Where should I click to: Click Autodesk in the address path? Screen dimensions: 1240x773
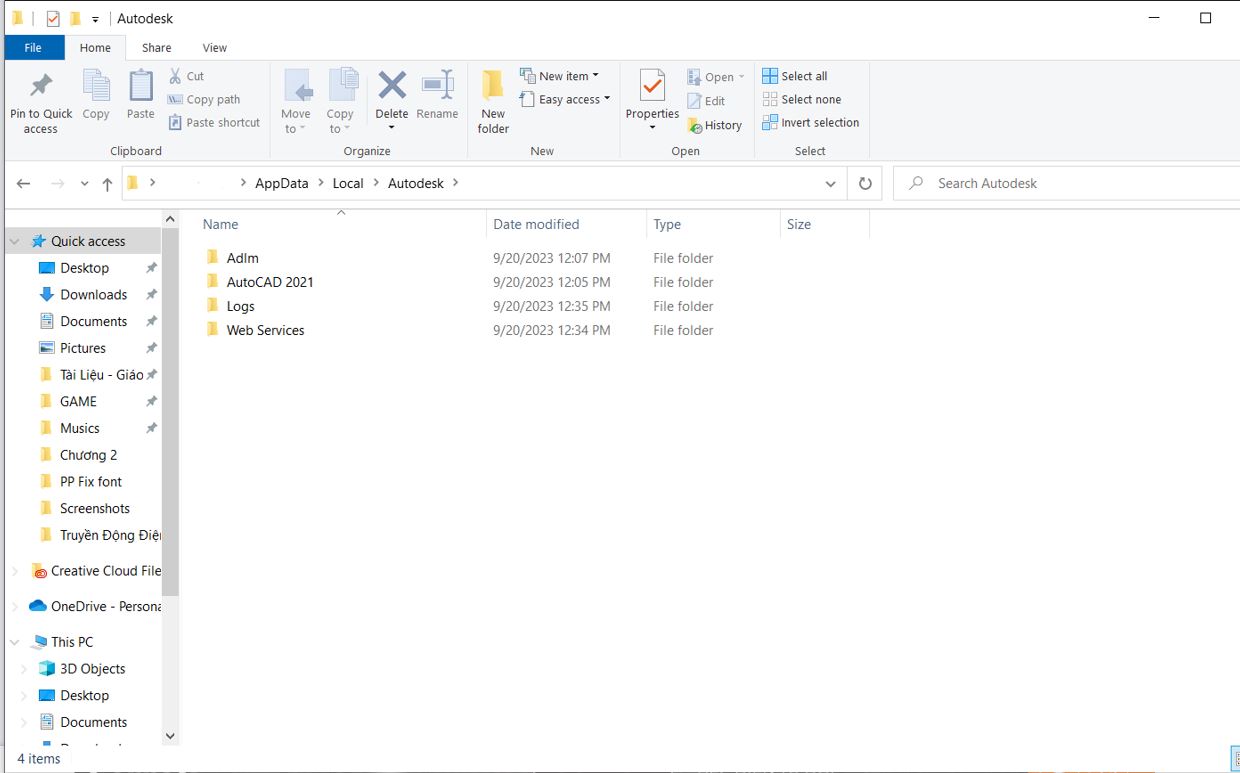[x=416, y=183]
